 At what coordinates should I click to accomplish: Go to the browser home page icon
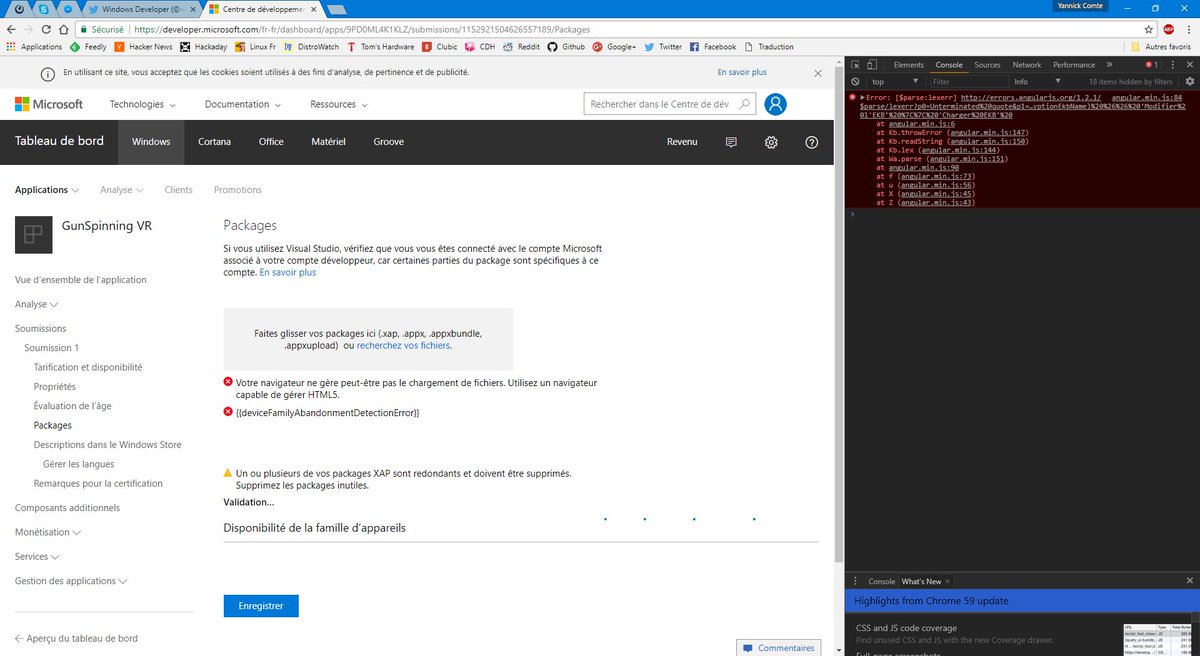click(x=66, y=29)
